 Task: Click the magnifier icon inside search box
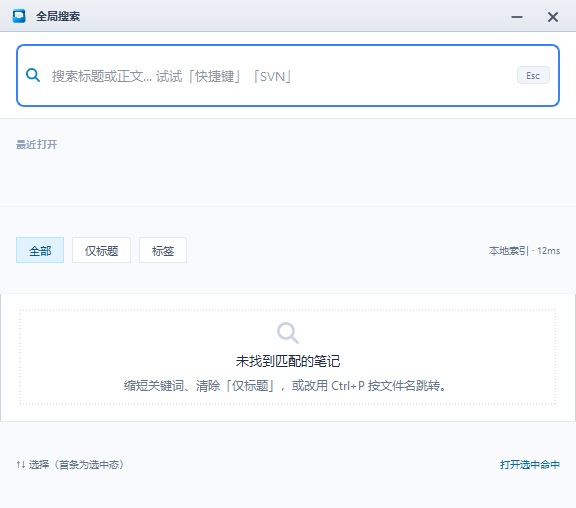pyautogui.click(x=33, y=75)
